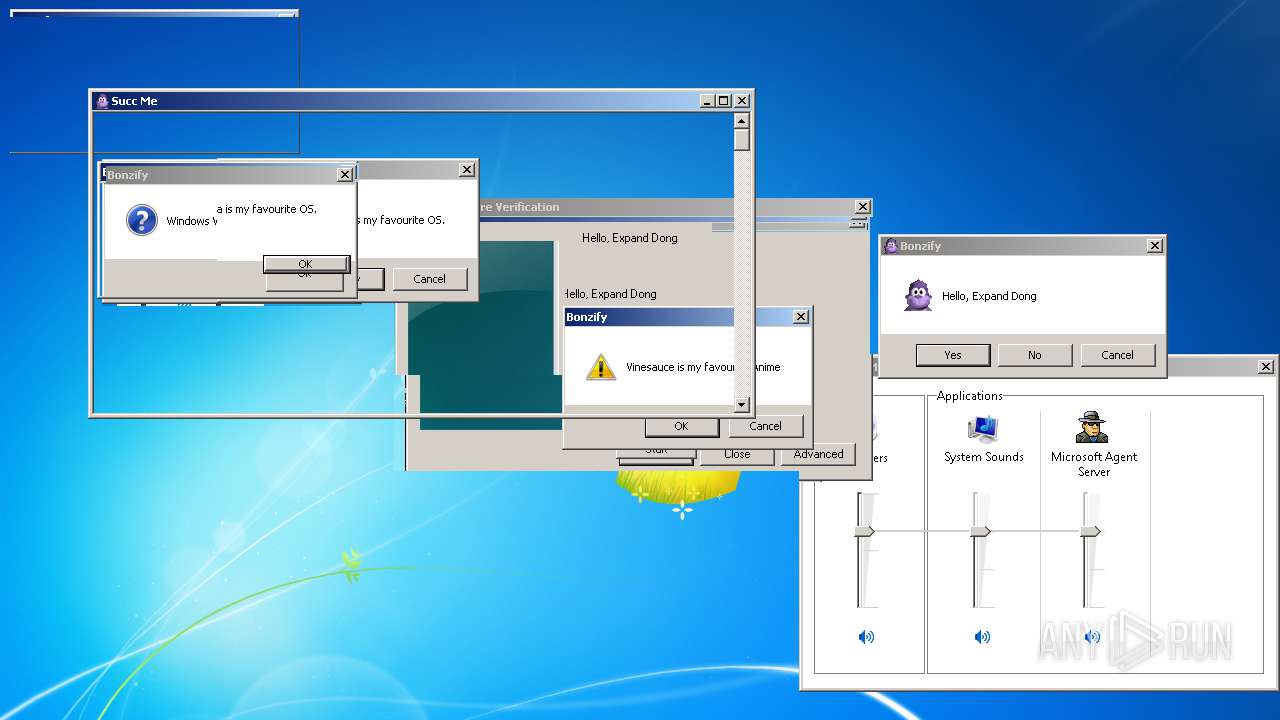Mute the Microsoft Agent Server volume
The width and height of the screenshot is (1280, 720).
[x=1092, y=637]
